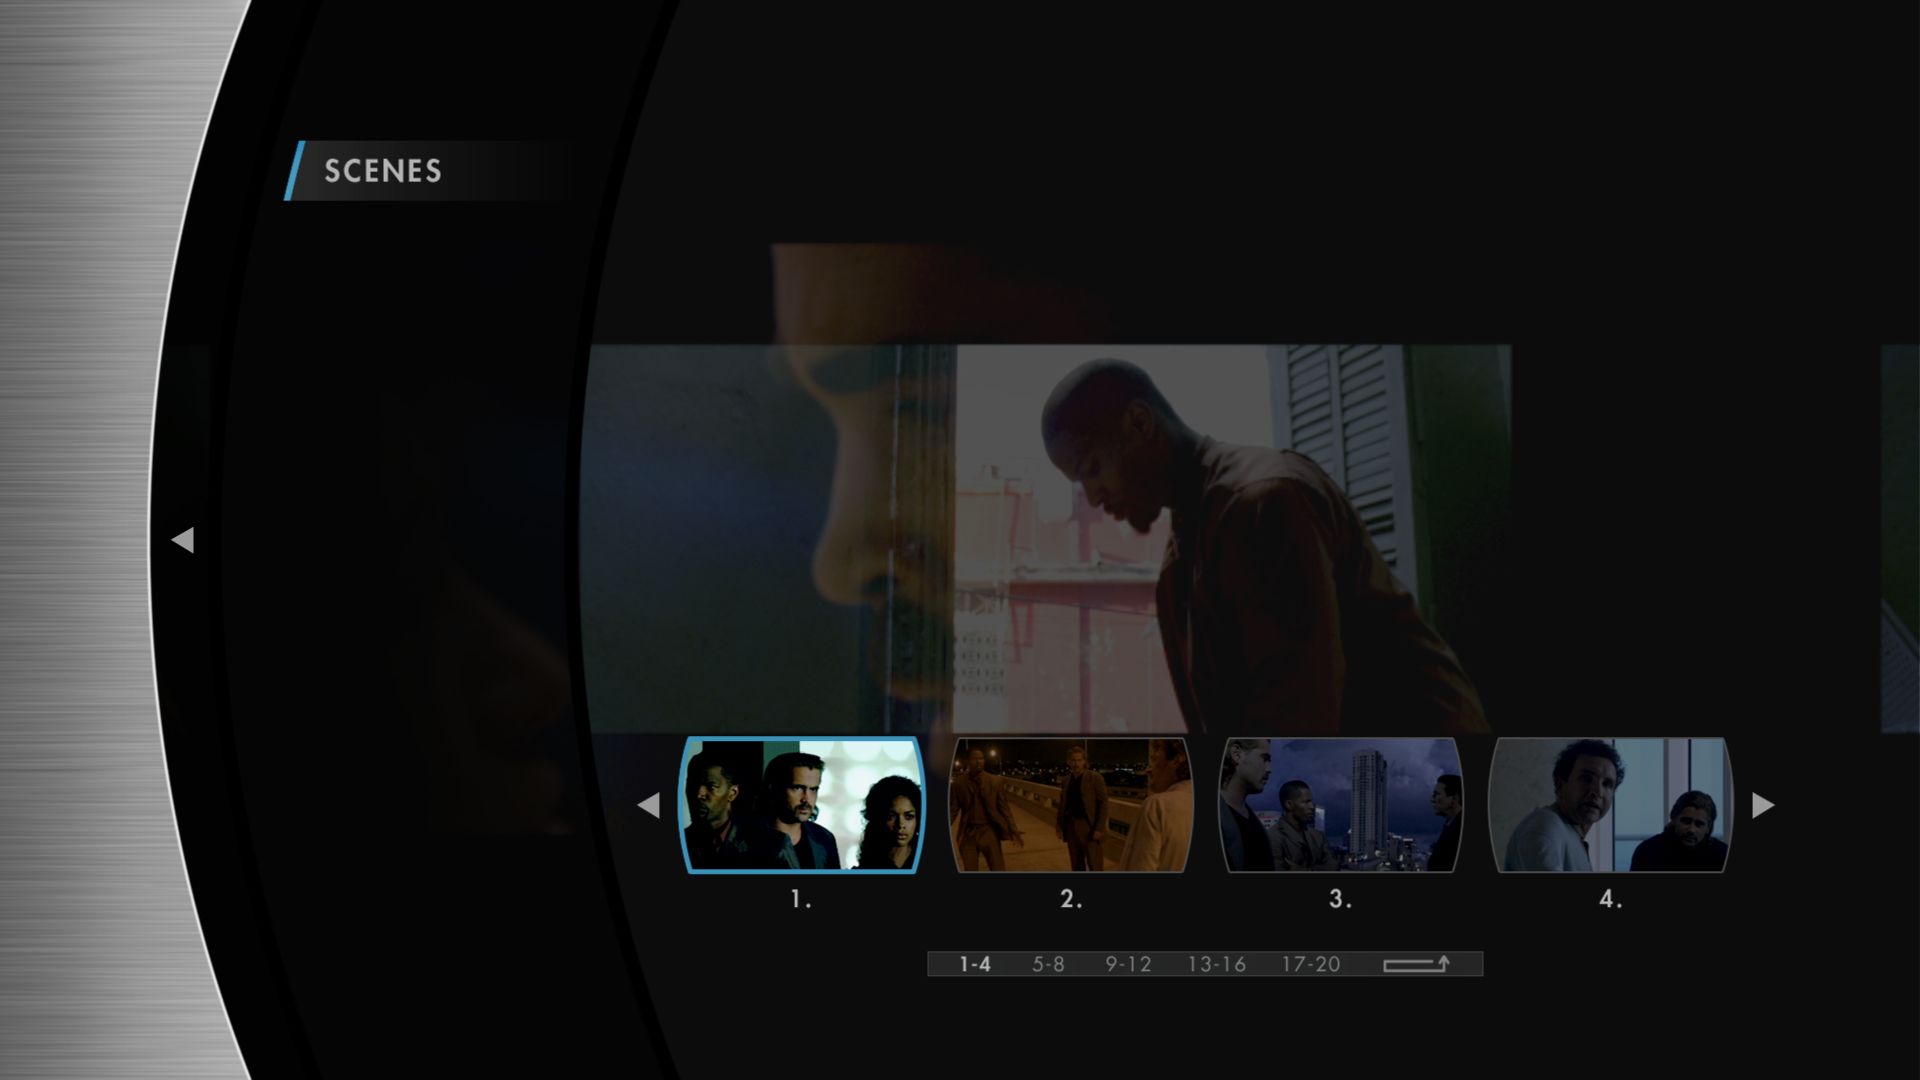Image resolution: width=1920 pixels, height=1080 pixels.
Task: Click the scene number label "3."
Action: click(x=1340, y=899)
